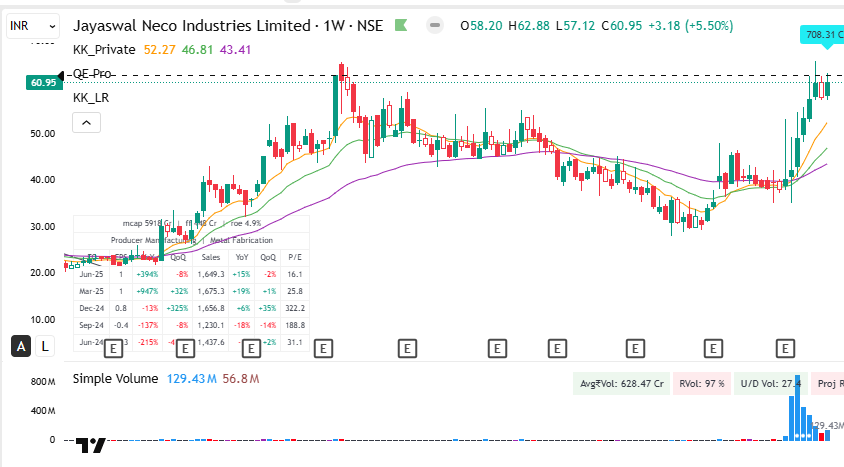
Task: Click the U/D Vol: 27.4 badge
Action: pyautogui.click(x=770, y=384)
